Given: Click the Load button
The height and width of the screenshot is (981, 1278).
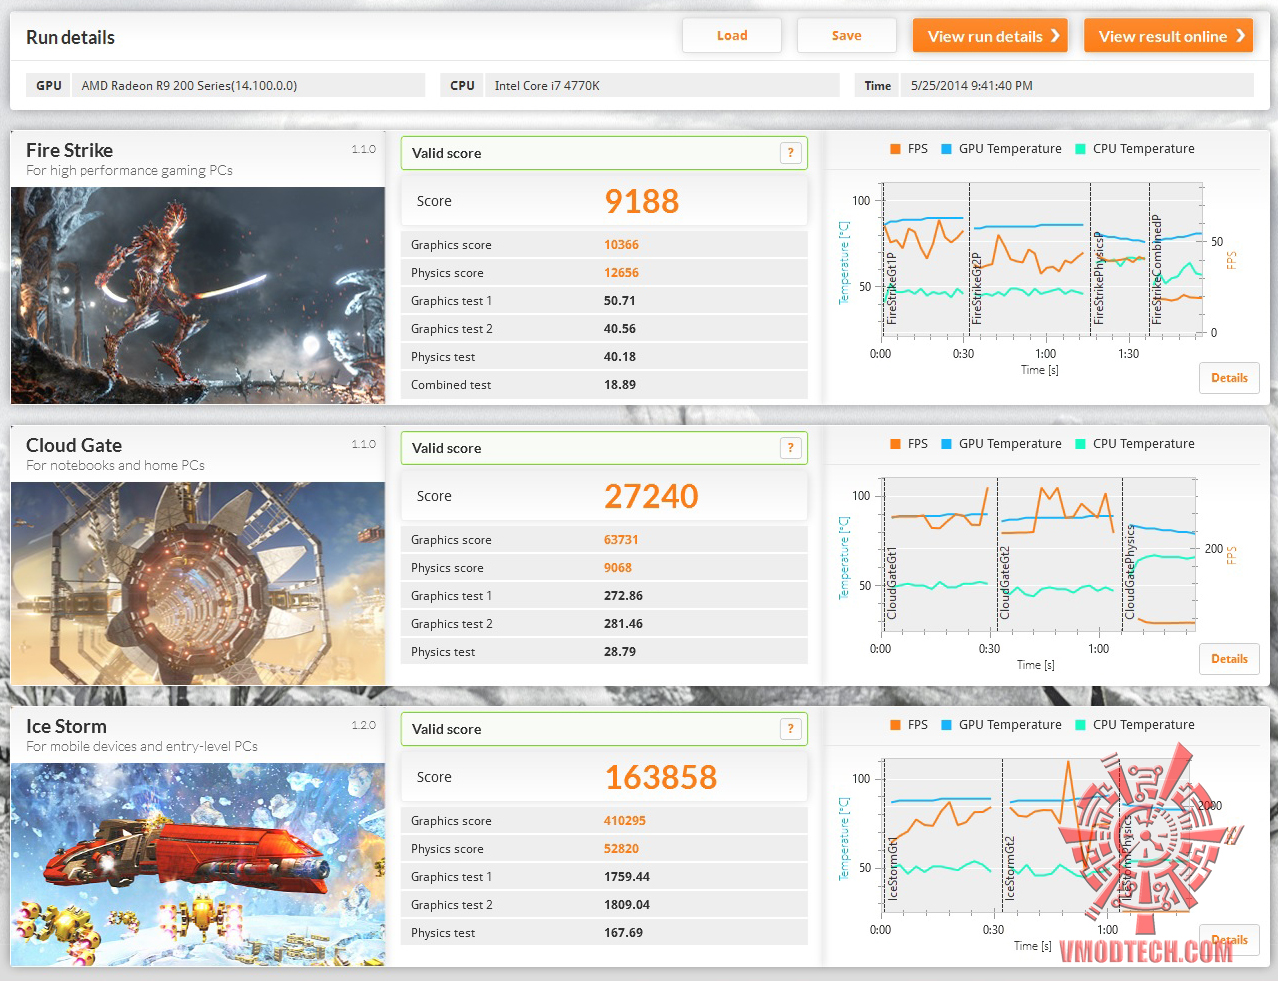Looking at the screenshot, I should 732,35.
